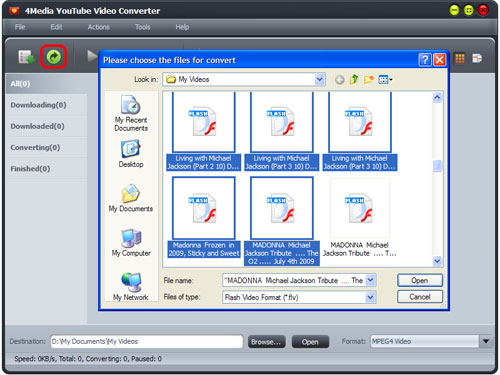Minimize the main window with yellow button

click(454, 11)
